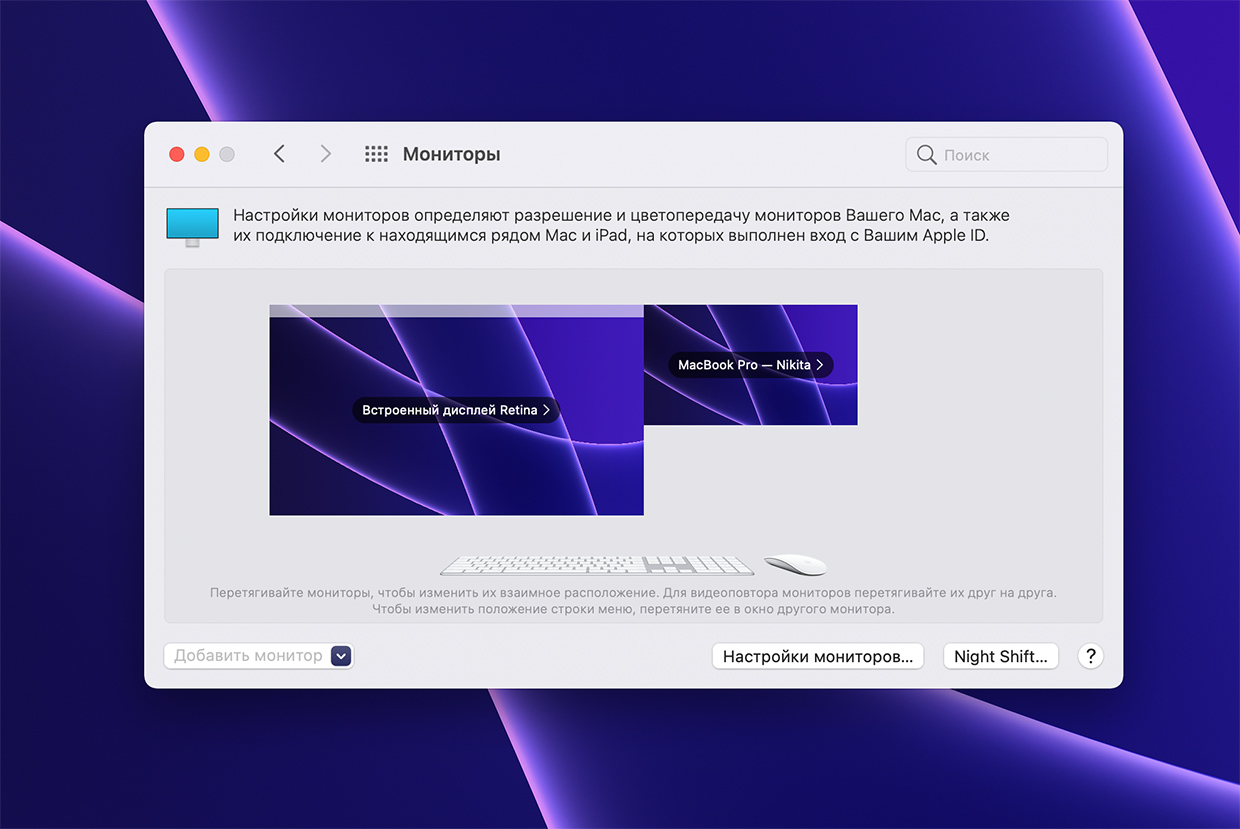Image resolution: width=1240 pixels, height=829 pixels.
Task: Open the Добавить монитор dropdown
Action: pyautogui.click(x=259, y=656)
